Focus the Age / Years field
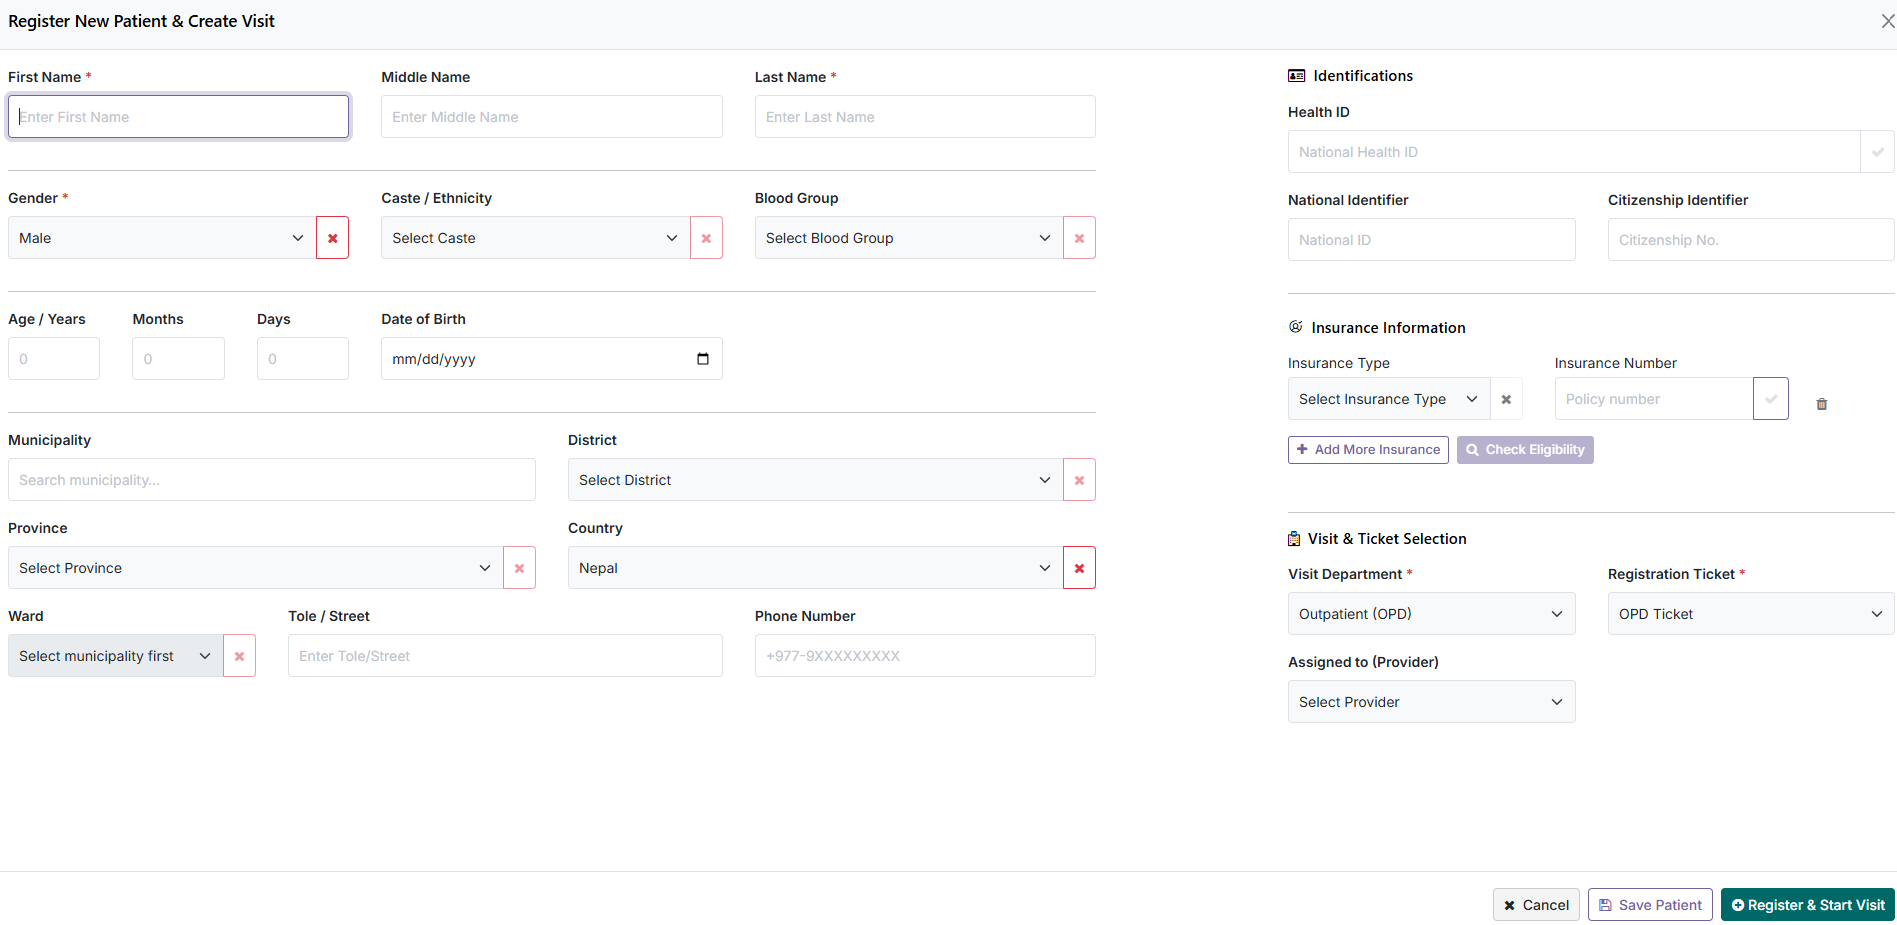 [x=54, y=359]
